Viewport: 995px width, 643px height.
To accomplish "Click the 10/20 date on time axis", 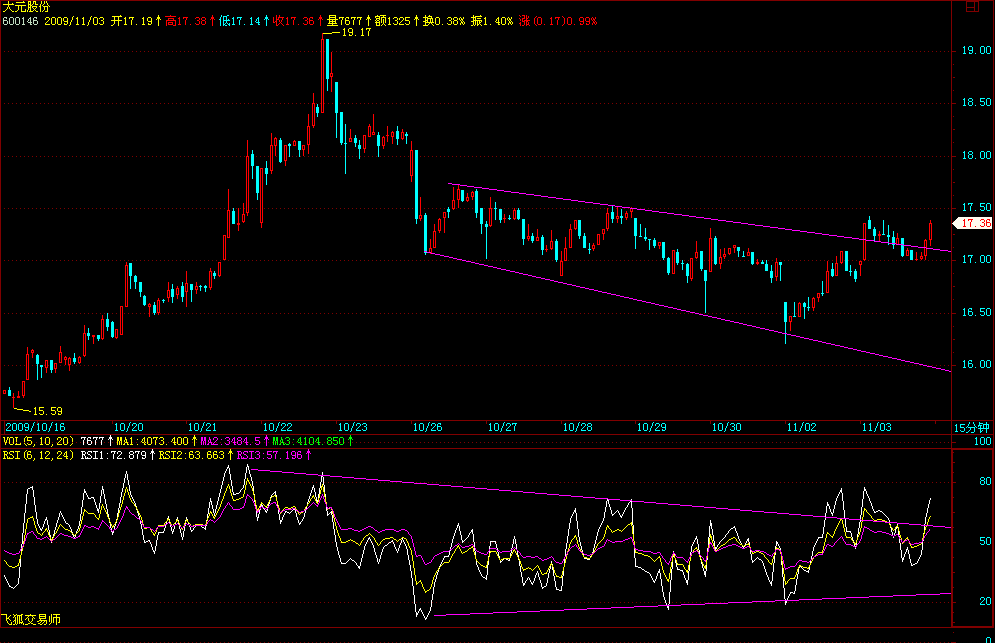I will [128, 427].
